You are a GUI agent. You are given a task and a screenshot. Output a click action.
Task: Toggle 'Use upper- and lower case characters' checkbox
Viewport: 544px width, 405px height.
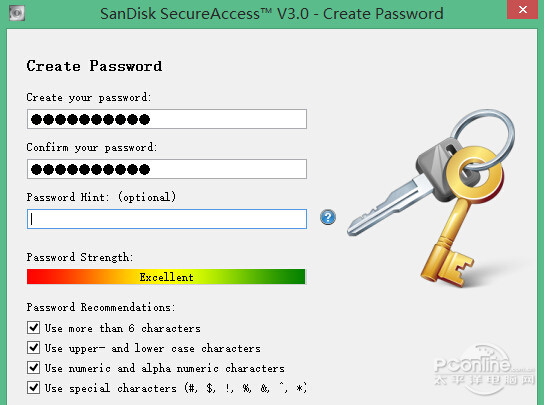33,347
